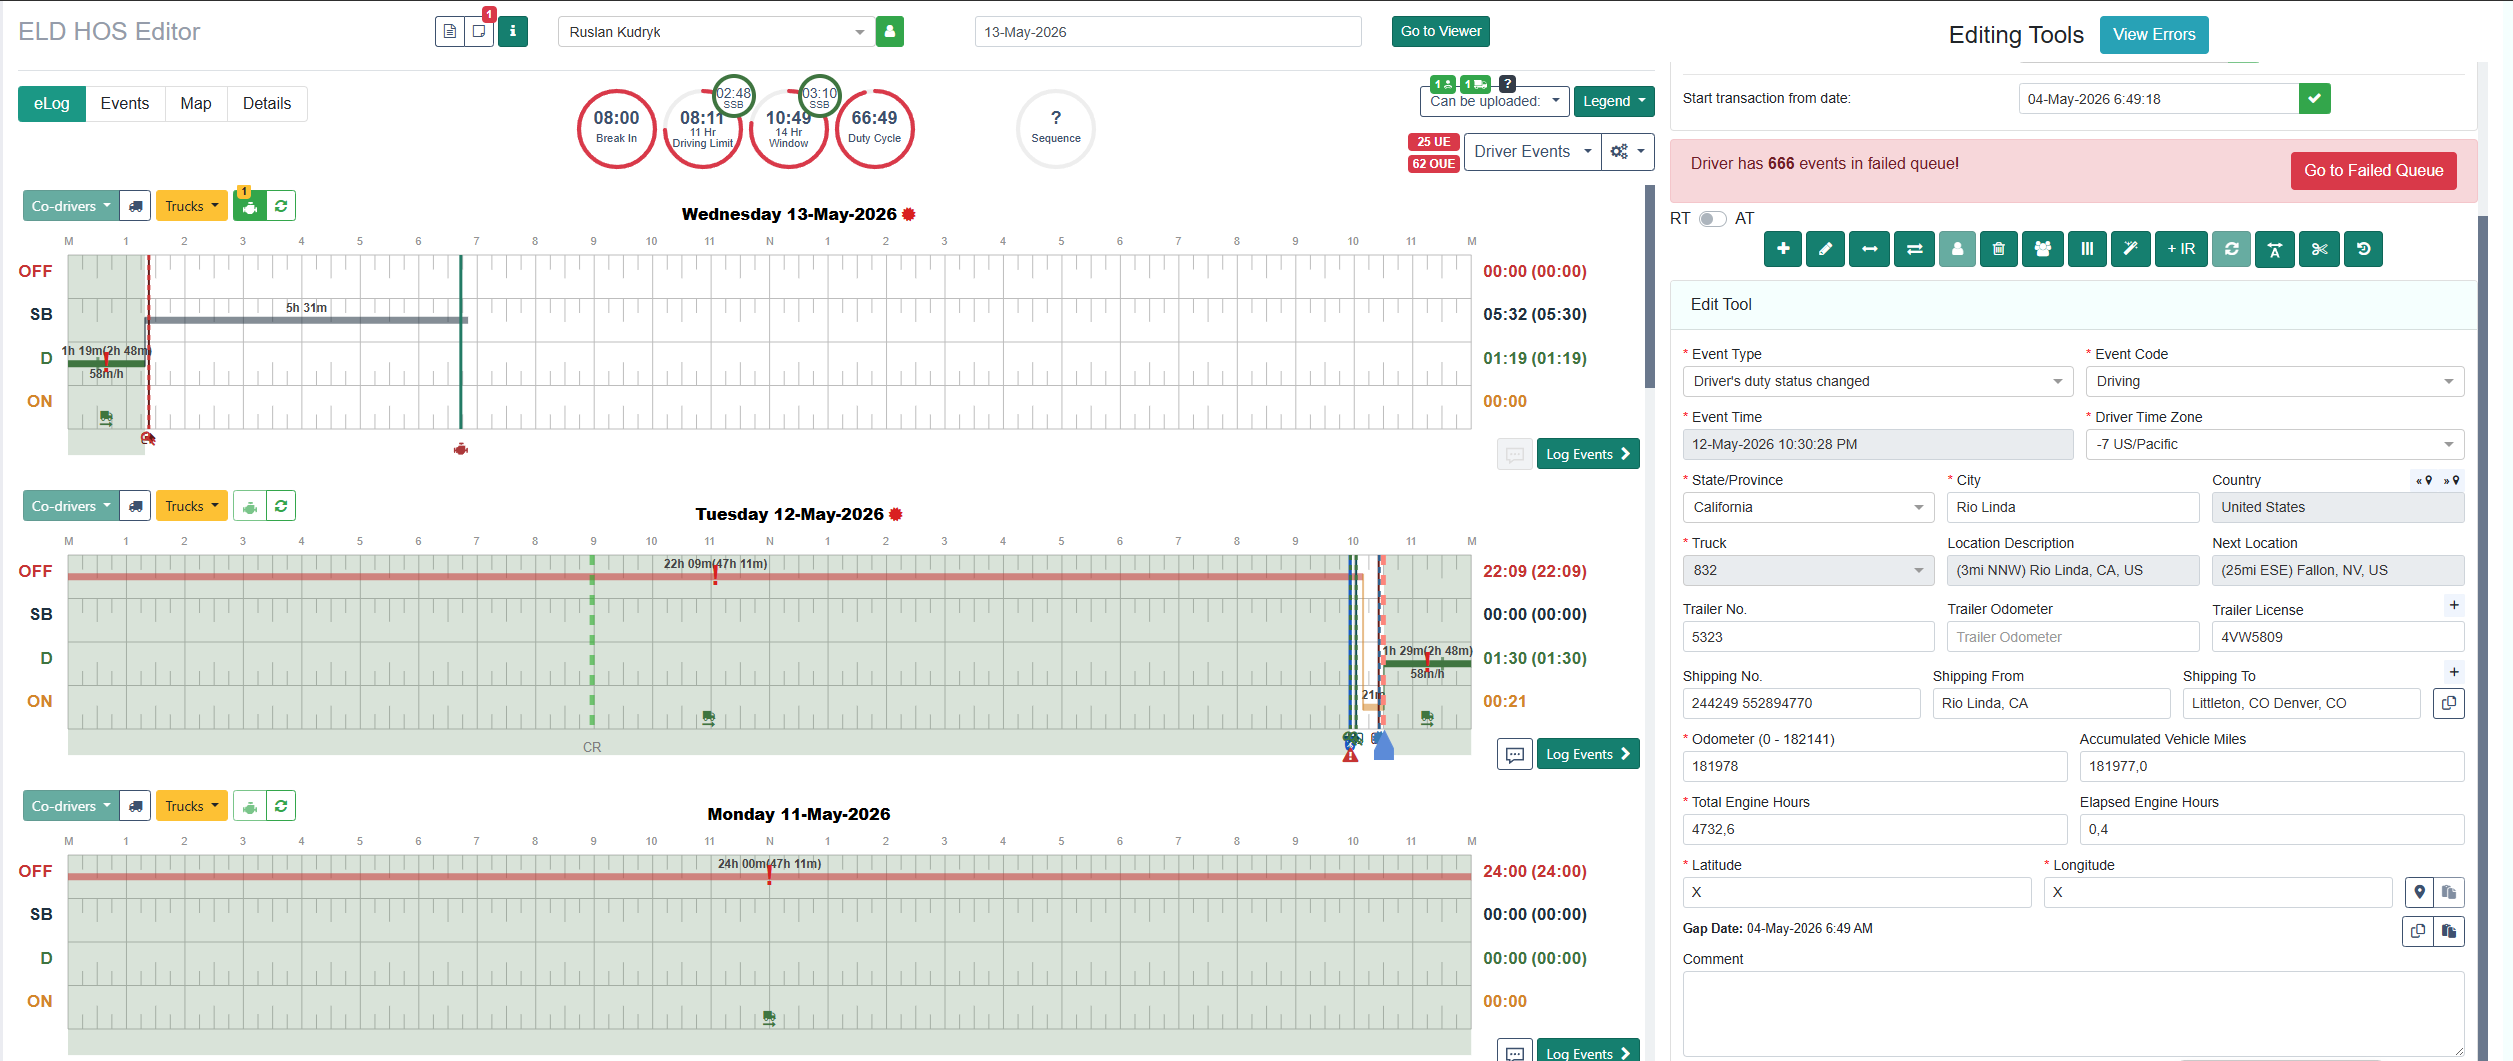2513x1061 pixels.
Task: Open the Map tab
Action: click(196, 104)
